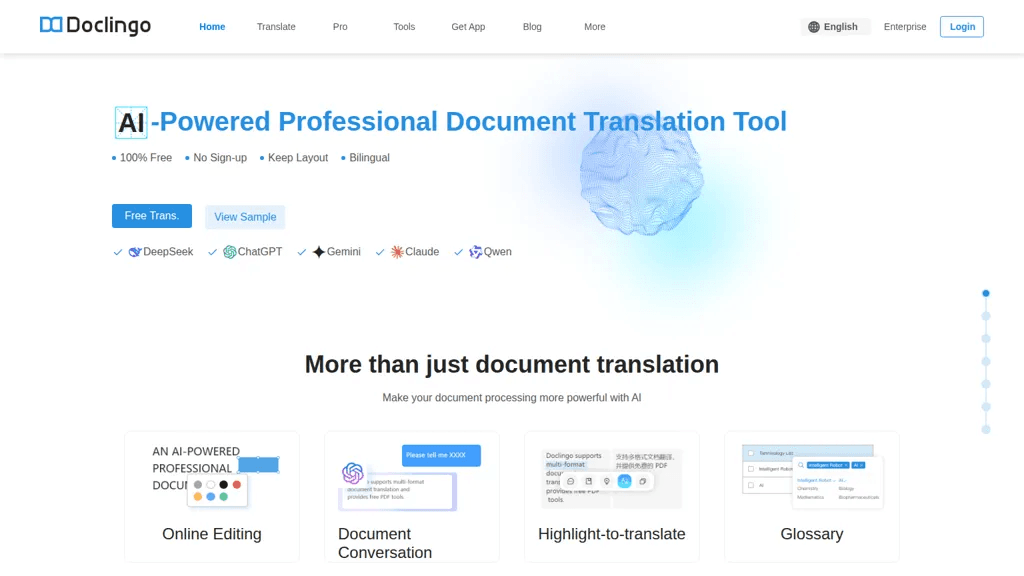Click the Claude burst icon
Image resolution: width=1024 pixels, height=576 pixels.
(397, 252)
